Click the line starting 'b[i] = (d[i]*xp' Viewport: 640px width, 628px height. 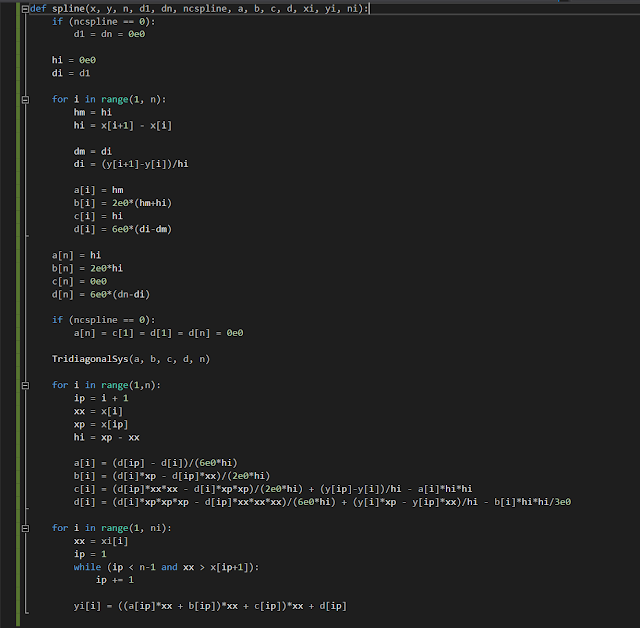tap(172, 476)
